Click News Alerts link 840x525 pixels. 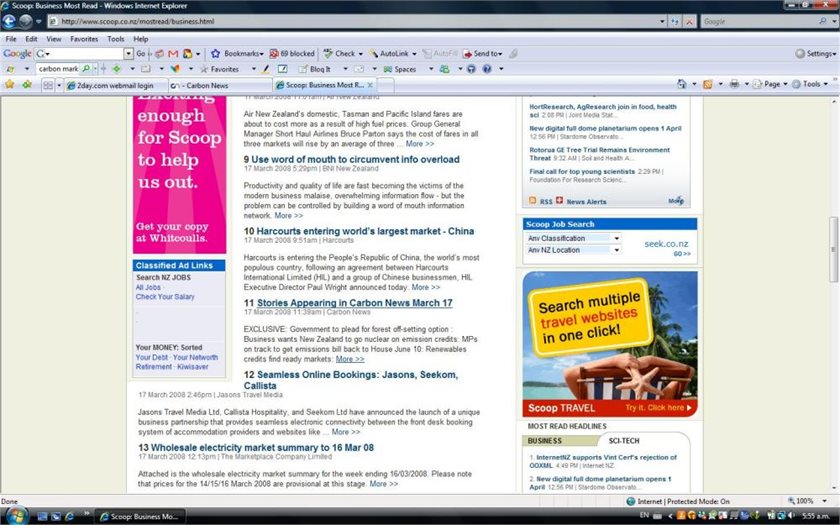[586, 201]
